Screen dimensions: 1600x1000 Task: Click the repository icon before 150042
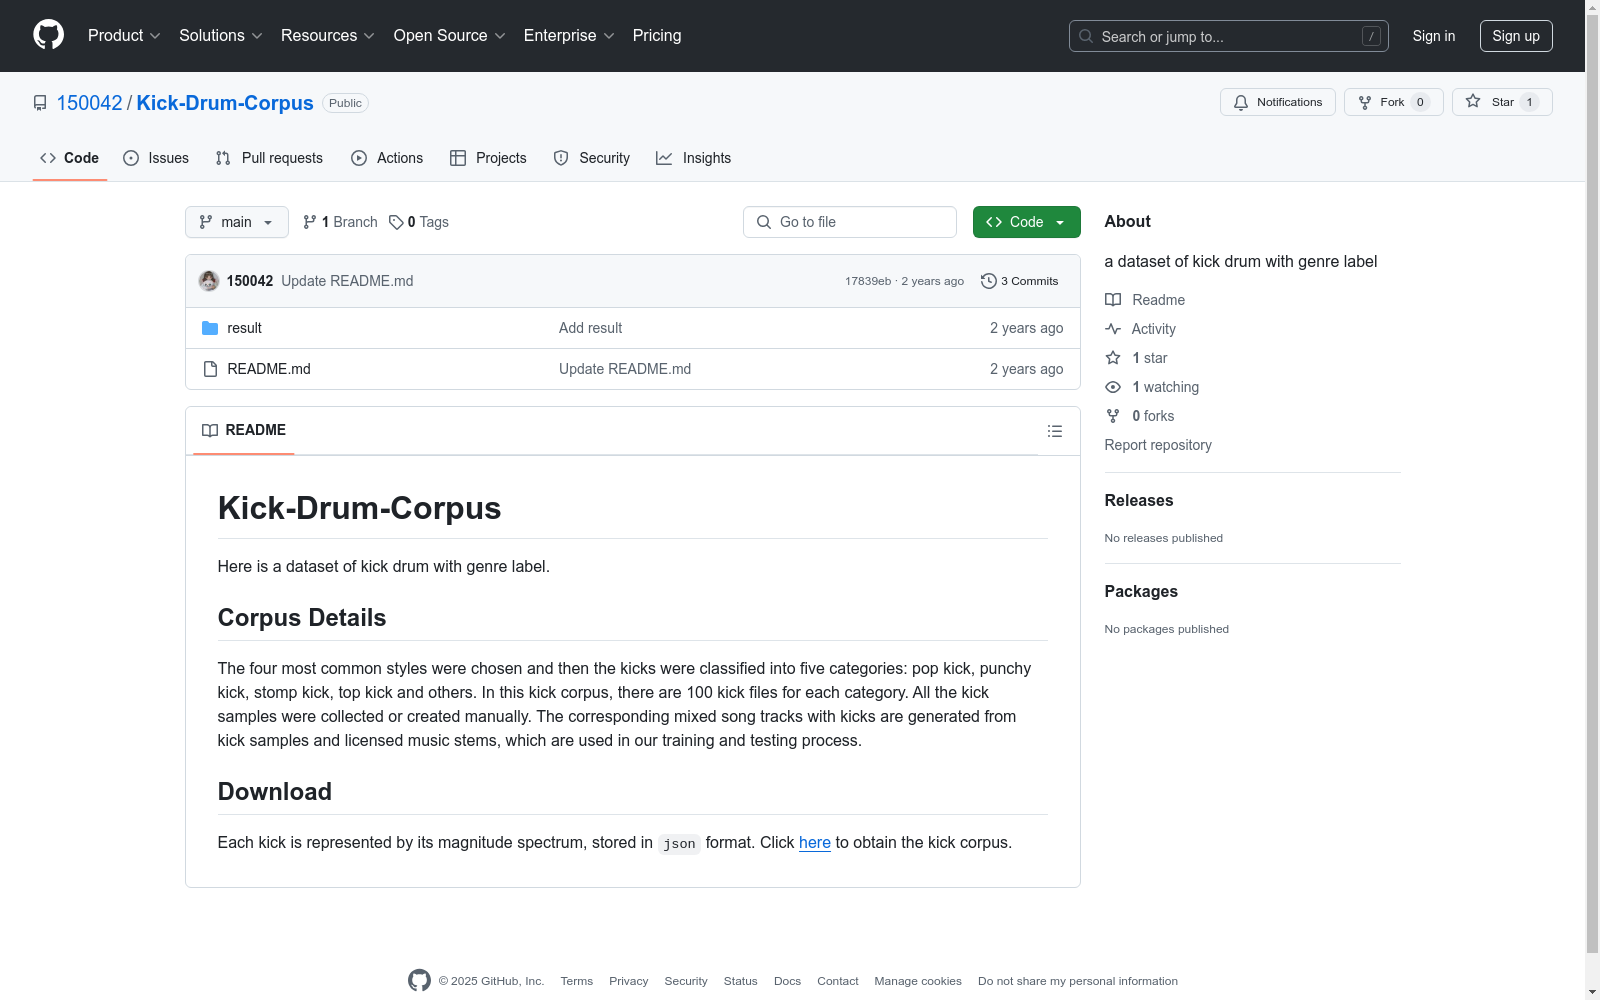[x=40, y=103]
